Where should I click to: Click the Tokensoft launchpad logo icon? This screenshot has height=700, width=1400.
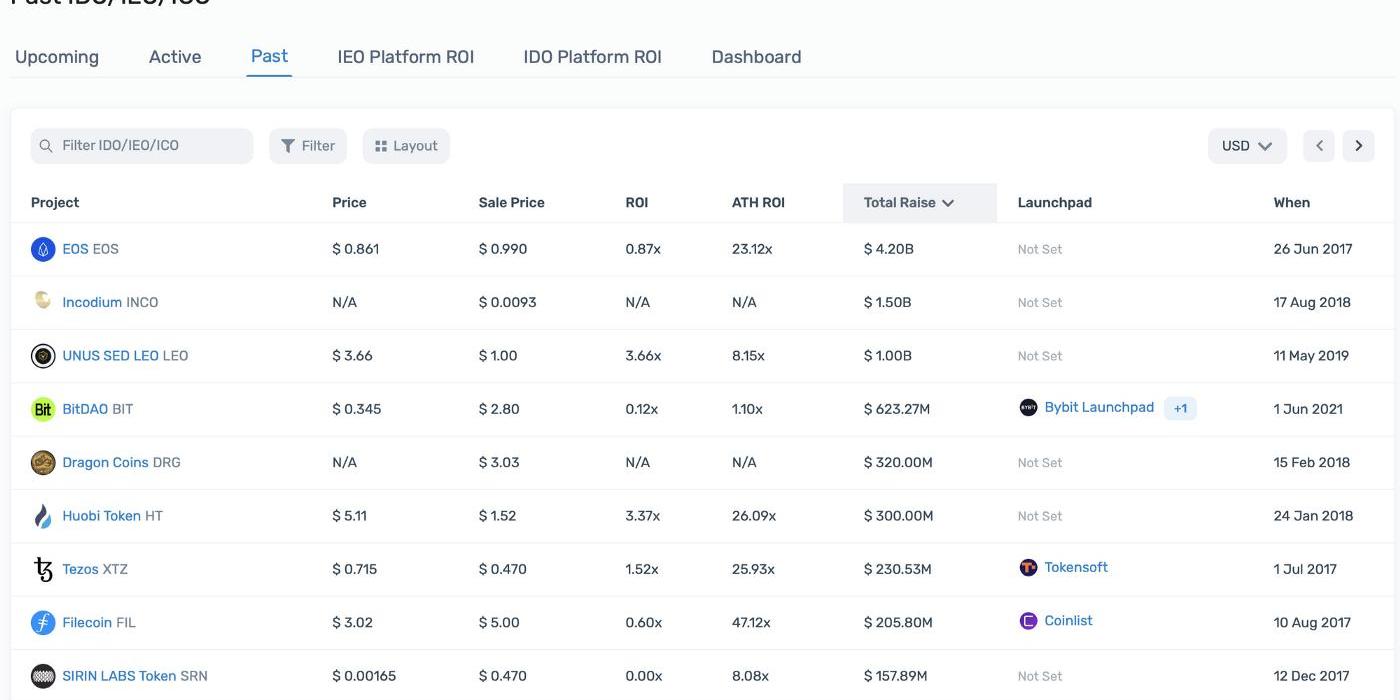(1028, 567)
